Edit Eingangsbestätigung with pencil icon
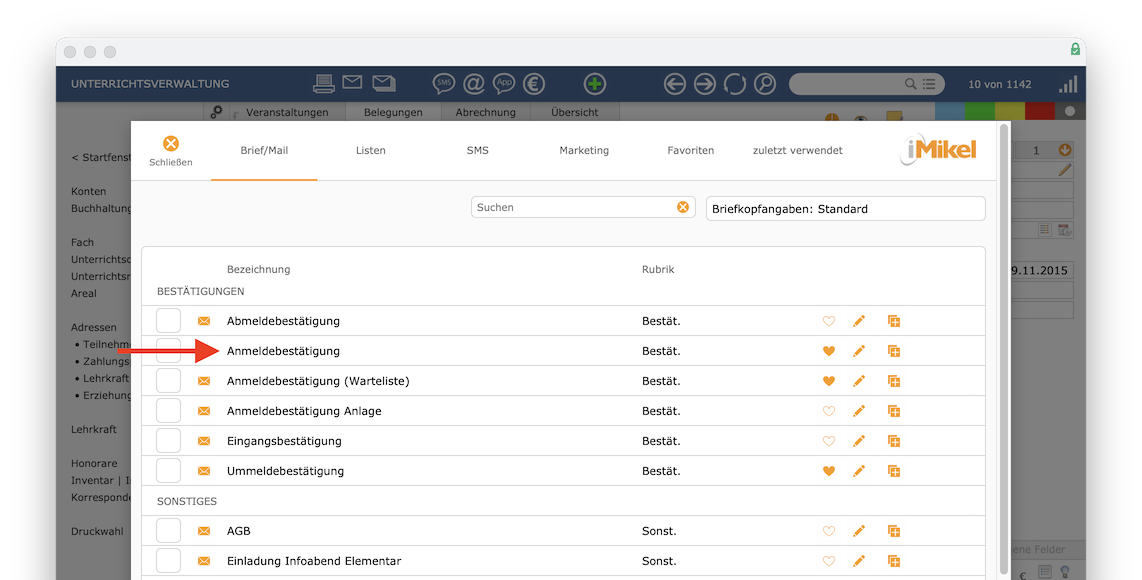Image resolution: width=1142 pixels, height=580 pixels. (x=859, y=441)
